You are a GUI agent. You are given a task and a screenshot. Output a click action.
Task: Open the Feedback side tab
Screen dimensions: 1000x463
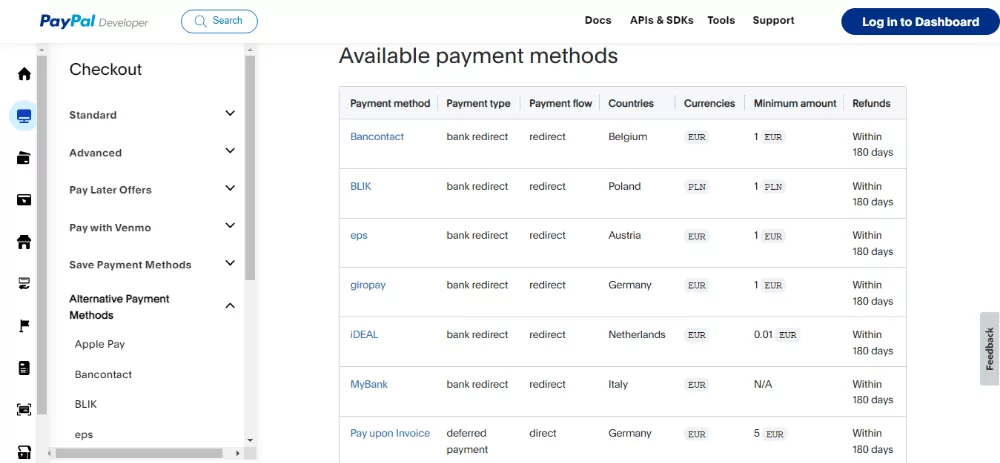989,349
